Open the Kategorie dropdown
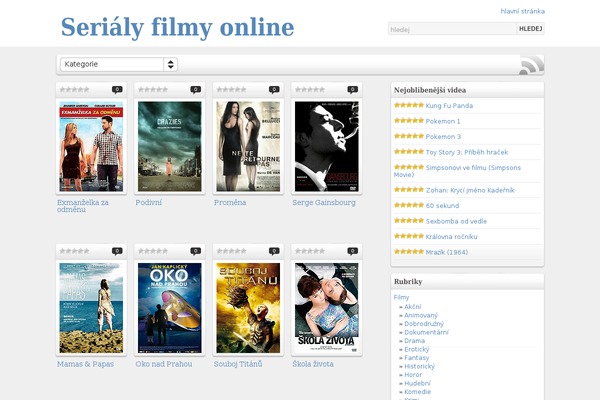 (119, 64)
